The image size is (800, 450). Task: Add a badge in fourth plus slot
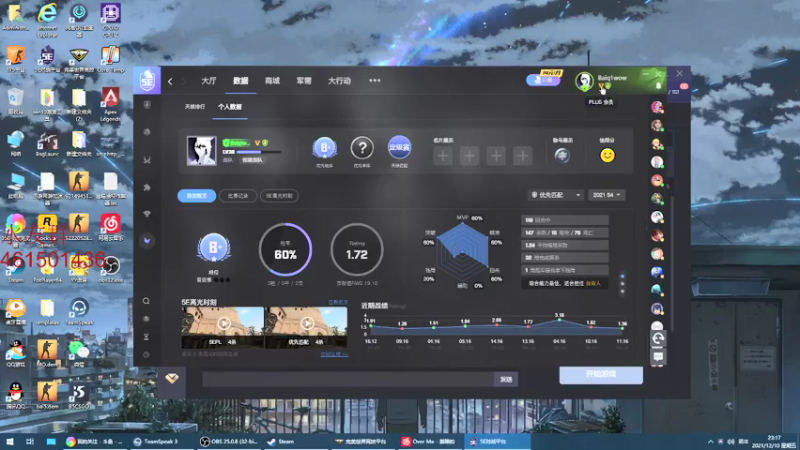point(522,156)
